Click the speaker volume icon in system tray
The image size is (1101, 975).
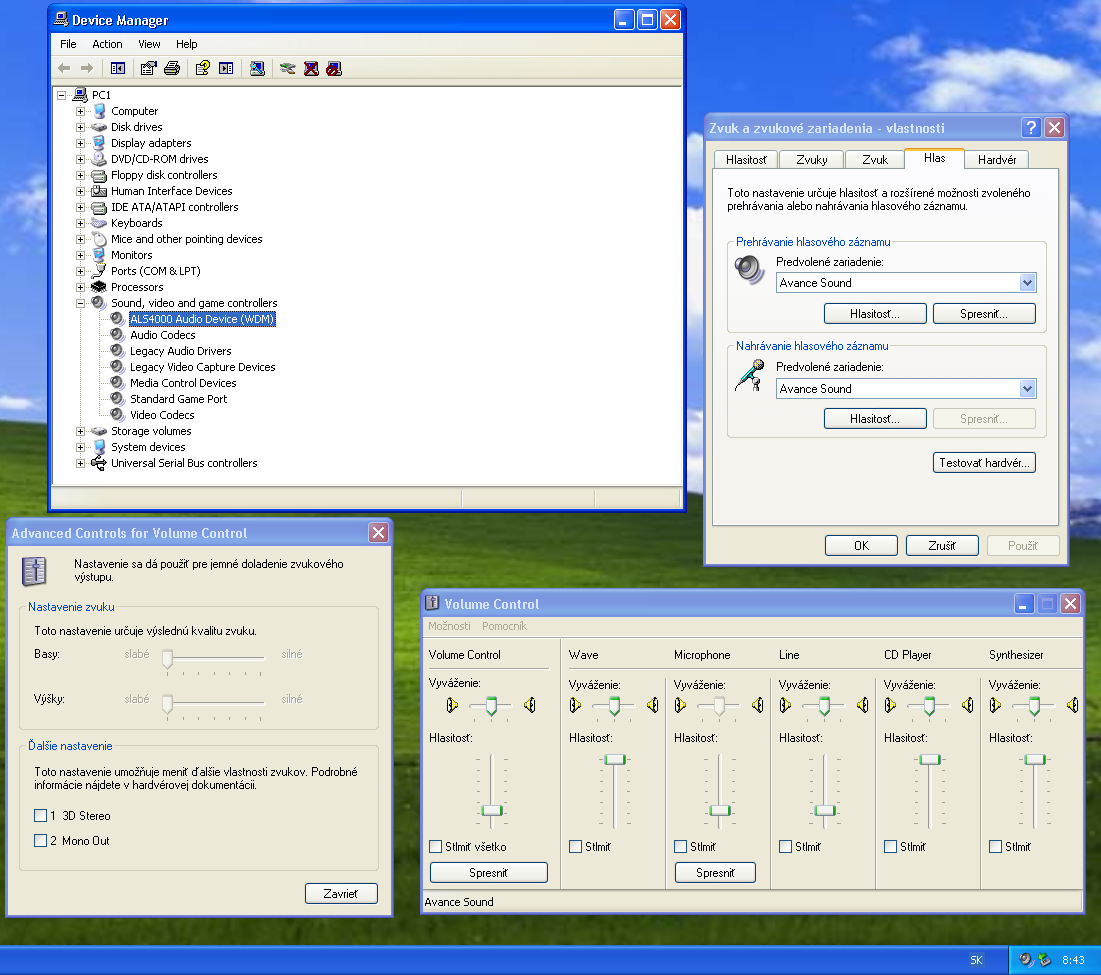pos(1026,960)
